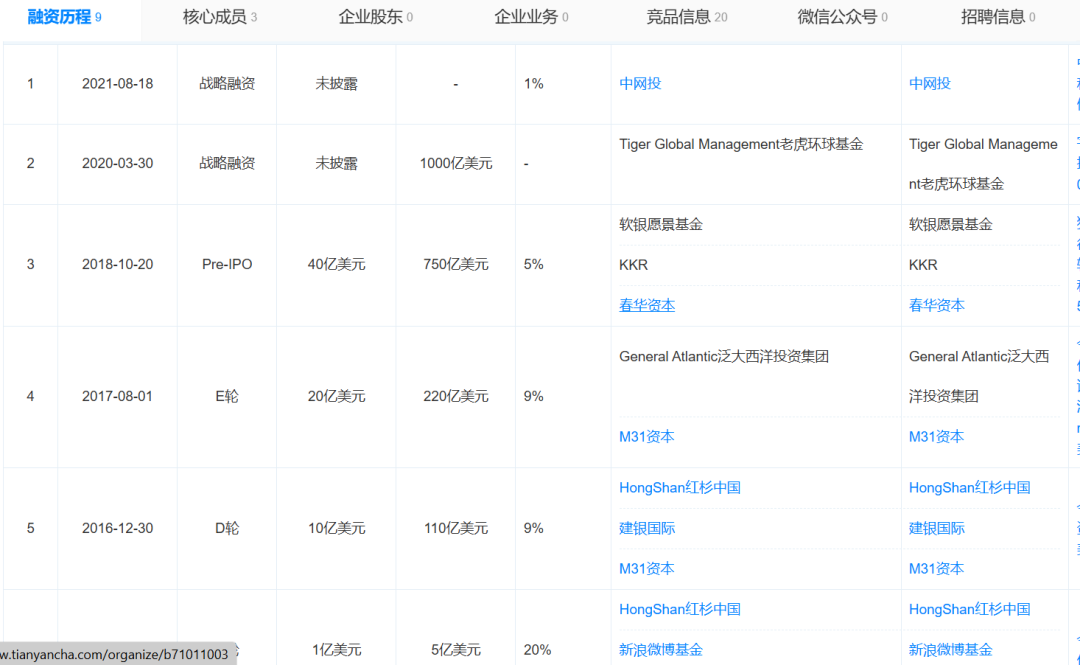Click the 5亿美元 valuation cell
The image size is (1080, 665).
pyautogui.click(x=456, y=649)
